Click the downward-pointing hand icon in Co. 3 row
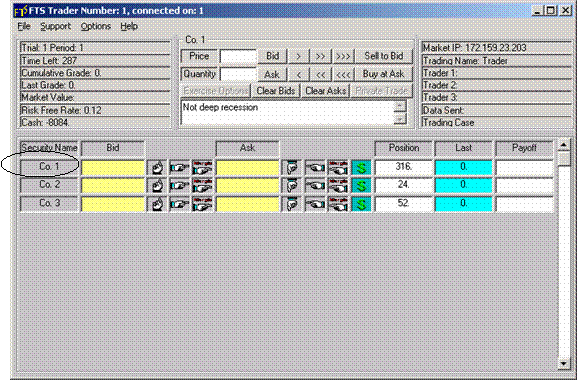 point(292,204)
